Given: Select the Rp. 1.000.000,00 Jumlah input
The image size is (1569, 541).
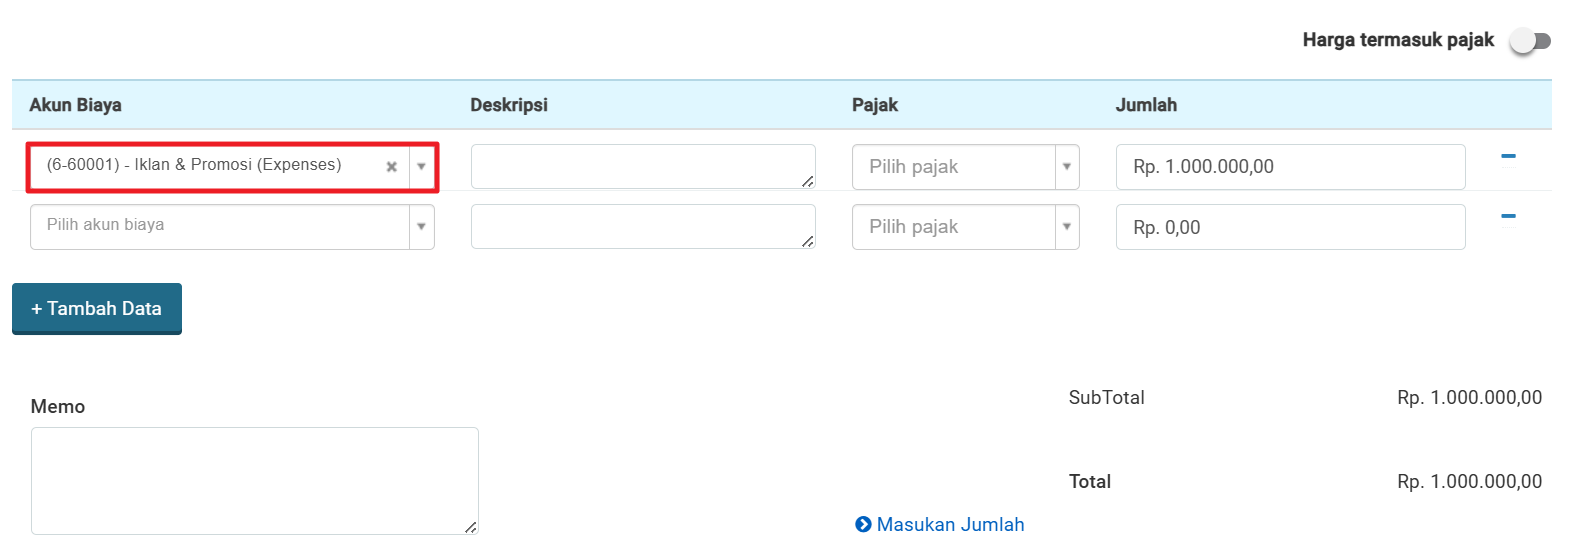Looking at the screenshot, I should [1290, 167].
